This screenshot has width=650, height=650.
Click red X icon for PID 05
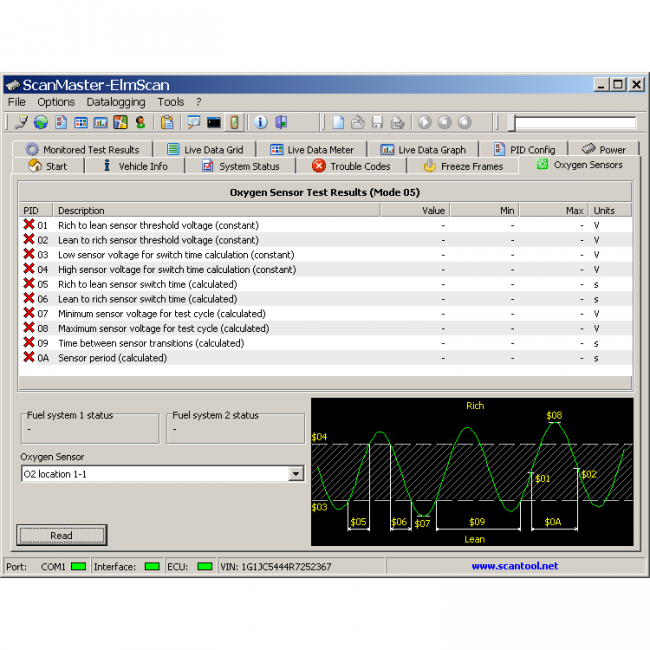pyautogui.click(x=29, y=284)
